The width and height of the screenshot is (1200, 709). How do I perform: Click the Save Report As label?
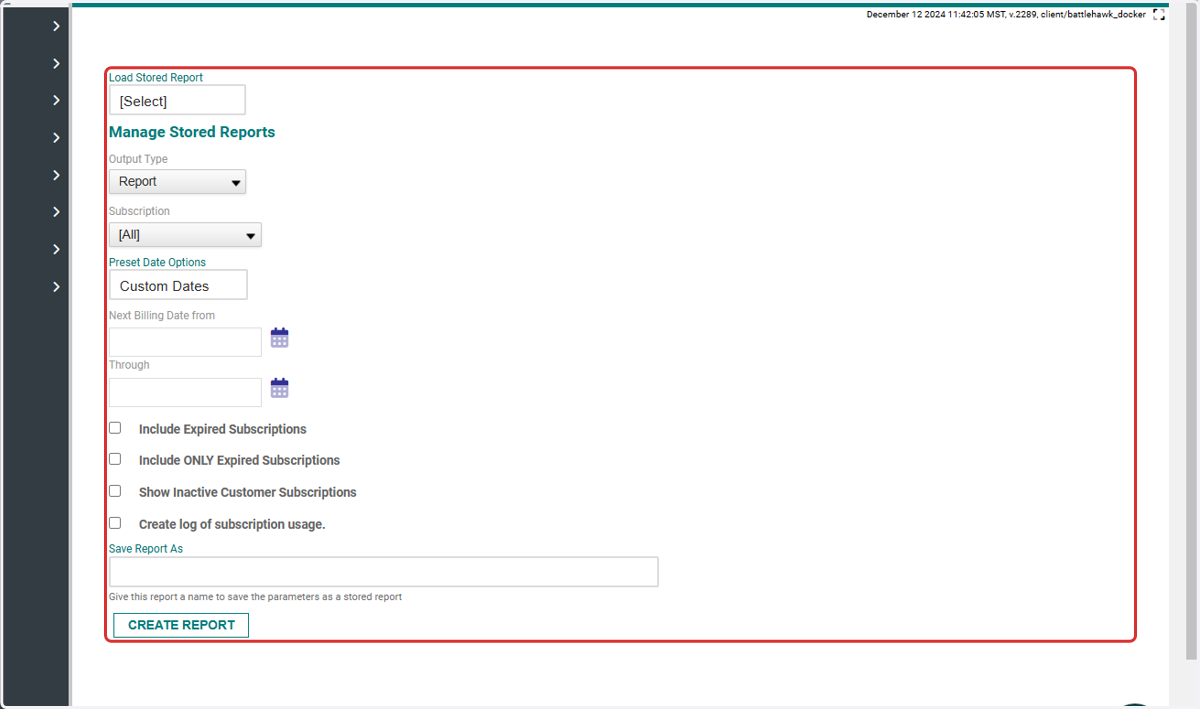coord(146,548)
